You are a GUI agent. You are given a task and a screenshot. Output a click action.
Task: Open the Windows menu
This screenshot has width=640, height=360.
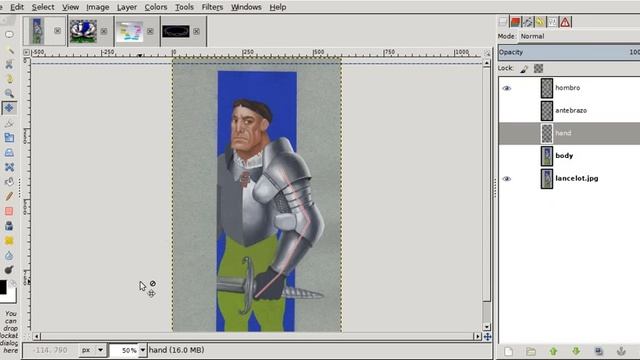point(246,7)
